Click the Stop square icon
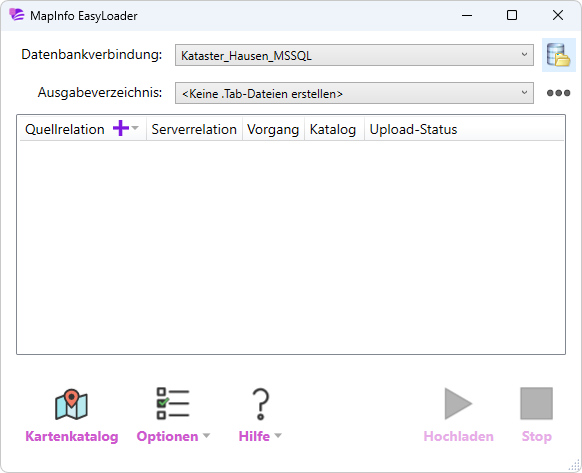Viewport: 582px width, 473px height. pyautogui.click(x=536, y=404)
